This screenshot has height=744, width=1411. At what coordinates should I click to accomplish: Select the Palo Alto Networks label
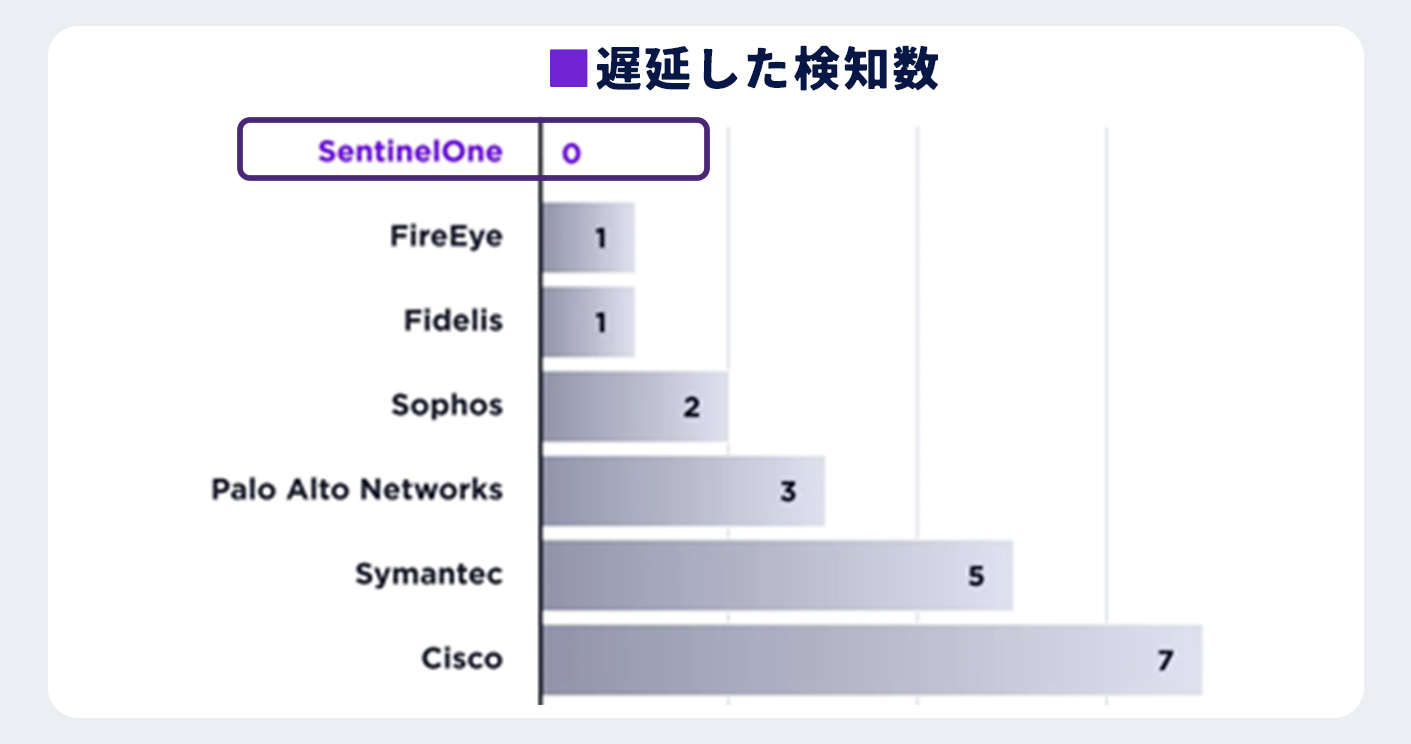pyautogui.click(x=357, y=490)
